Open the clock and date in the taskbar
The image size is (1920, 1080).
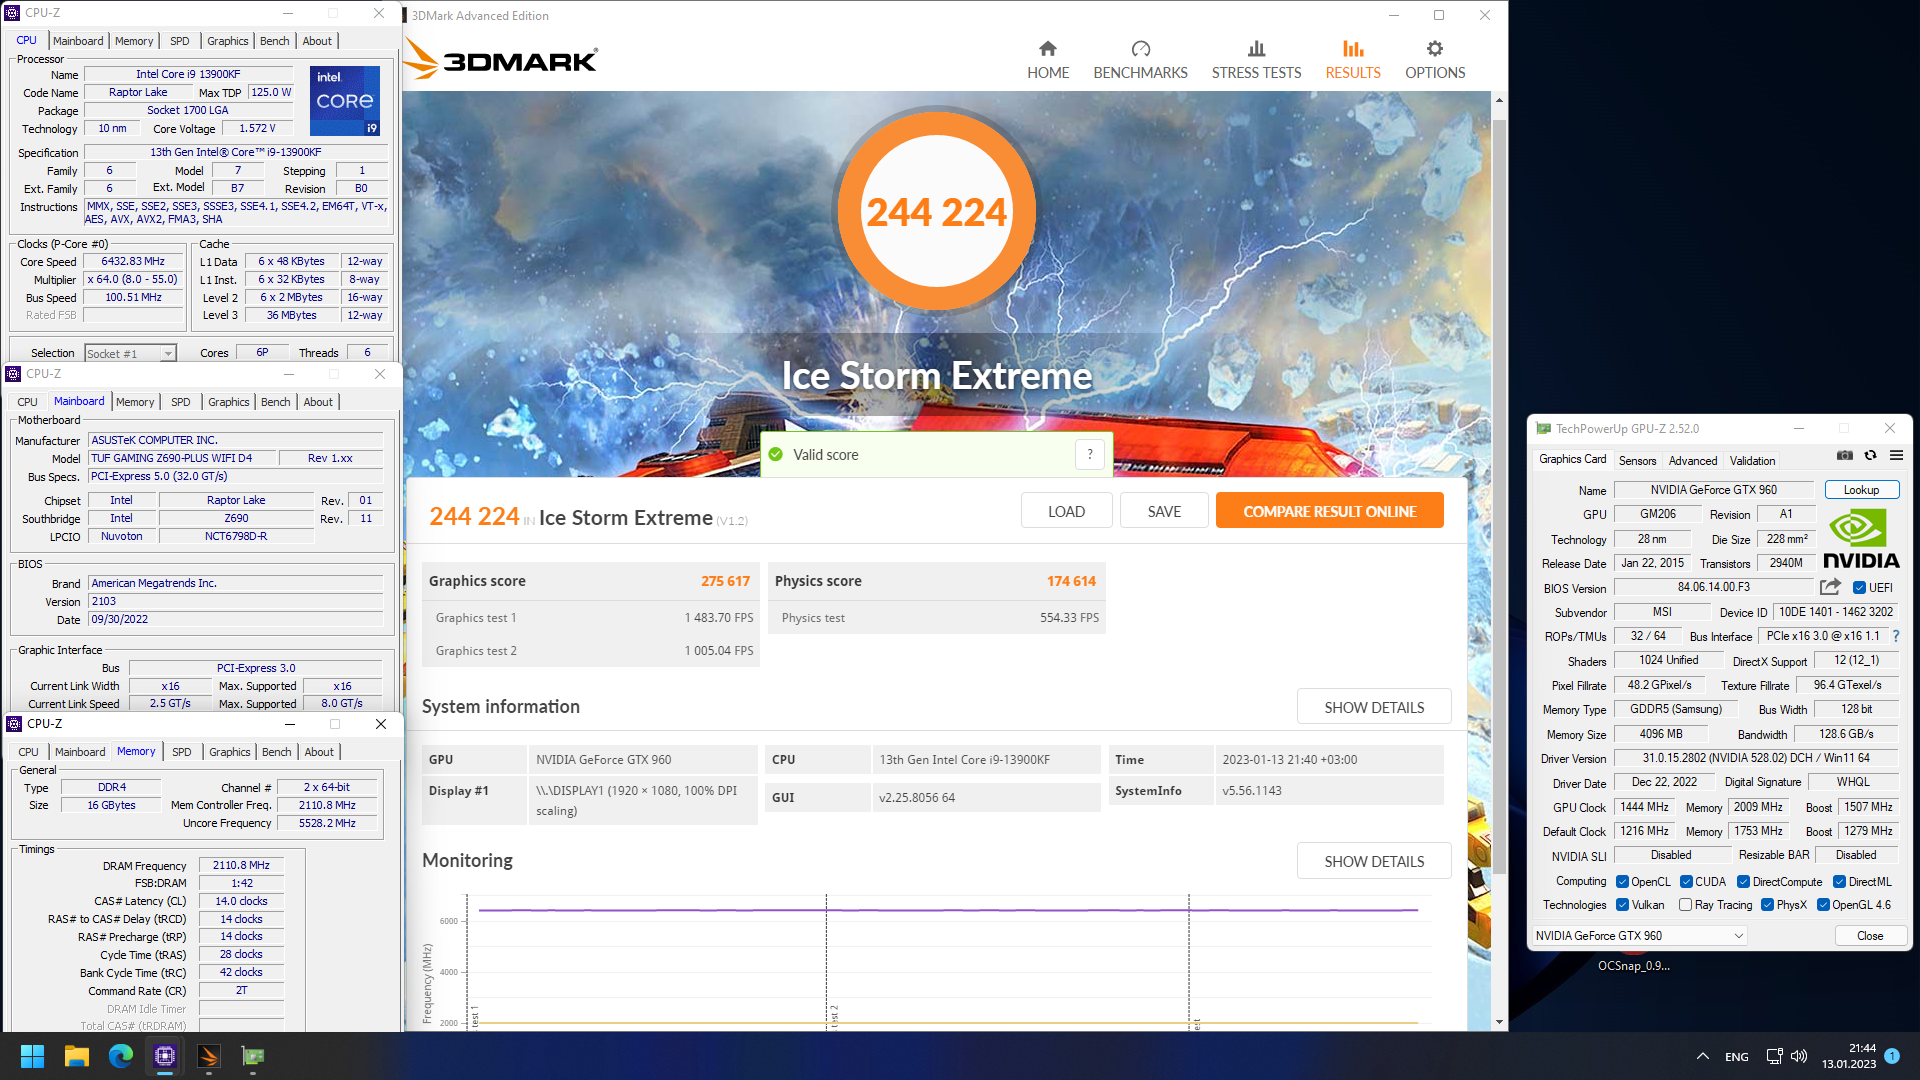[1848, 1056]
